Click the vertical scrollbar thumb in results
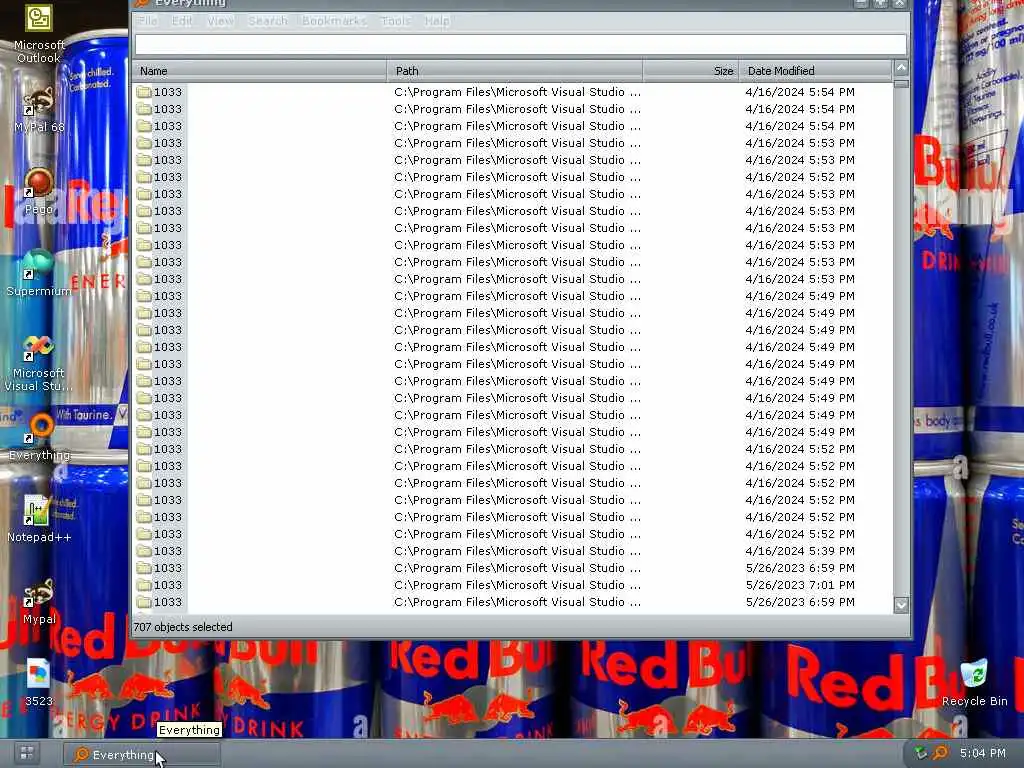This screenshot has height=768, width=1024. point(901,84)
